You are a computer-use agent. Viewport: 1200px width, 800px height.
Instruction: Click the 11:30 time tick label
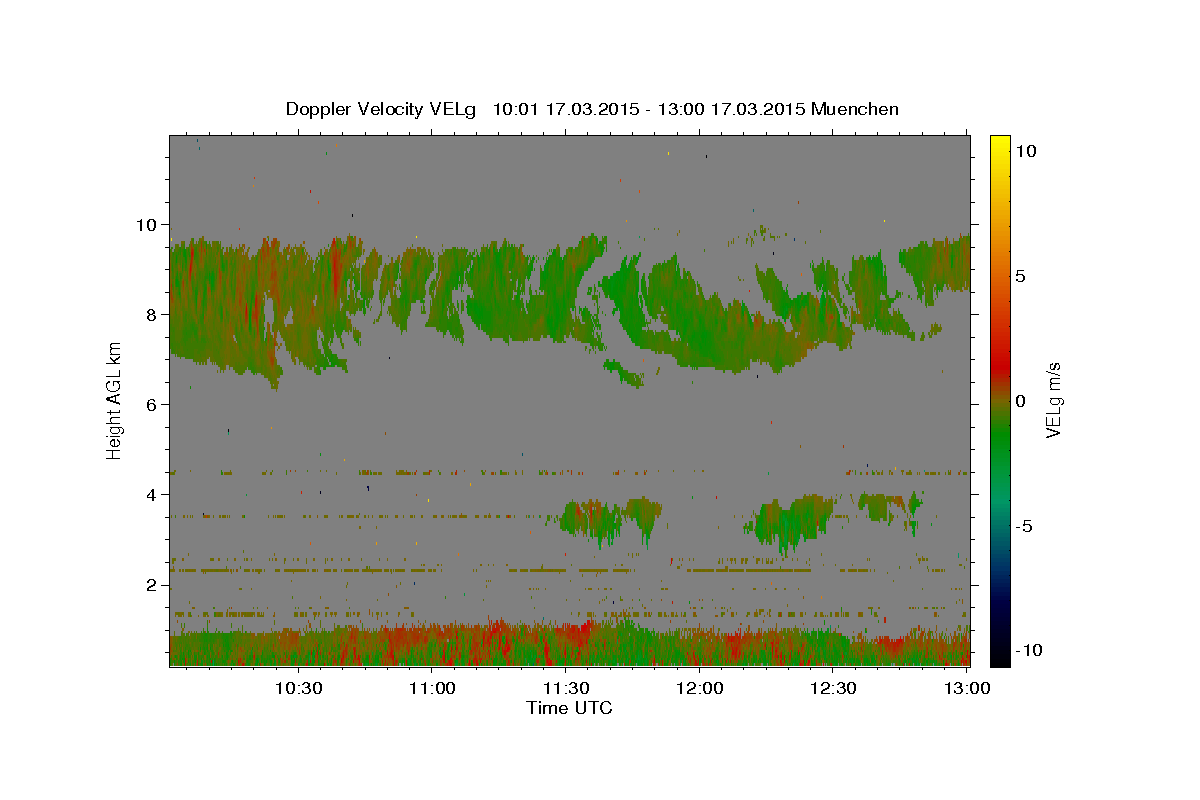point(566,688)
